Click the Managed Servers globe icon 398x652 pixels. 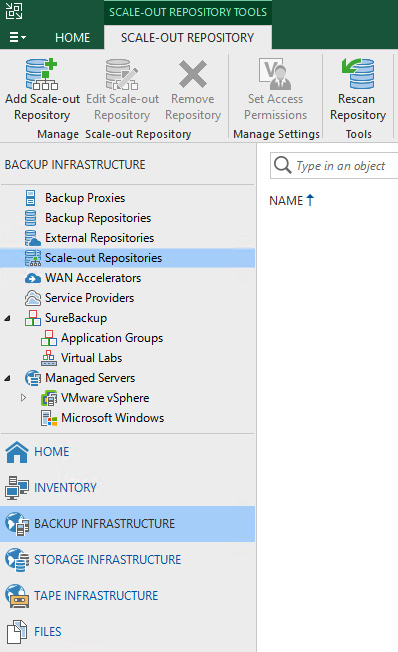(33, 378)
